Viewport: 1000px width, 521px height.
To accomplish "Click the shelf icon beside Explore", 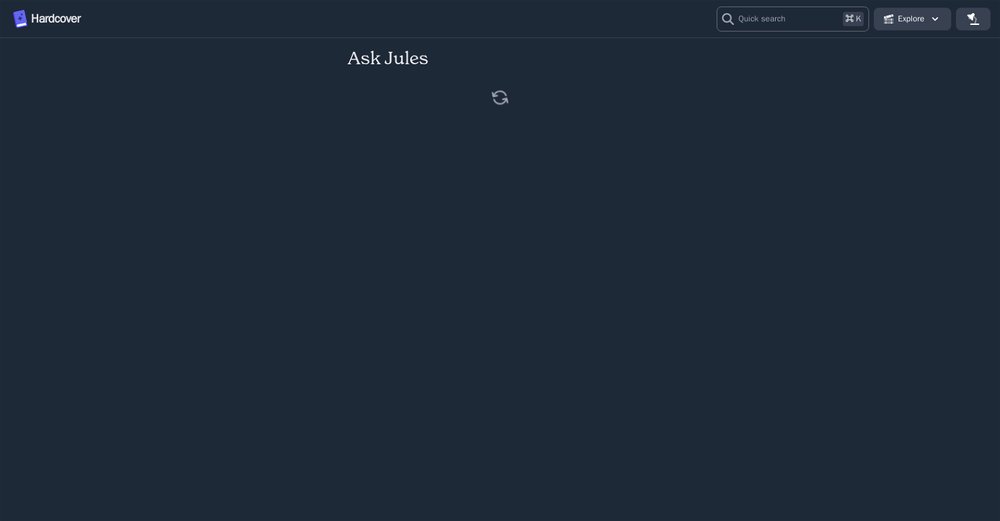I will click(x=888, y=19).
